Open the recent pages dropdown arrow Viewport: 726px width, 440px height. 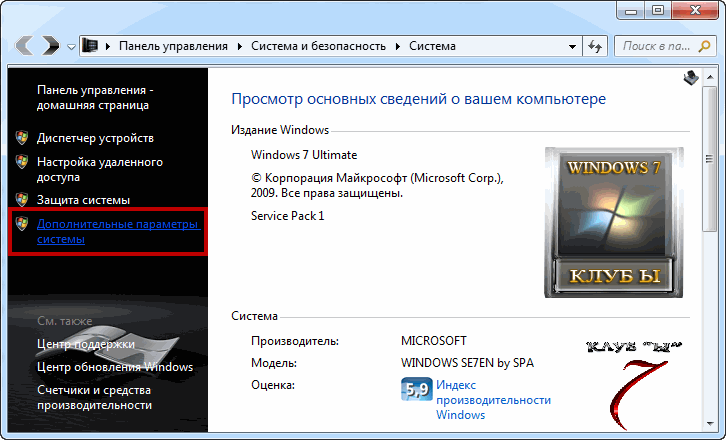[71, 47]
